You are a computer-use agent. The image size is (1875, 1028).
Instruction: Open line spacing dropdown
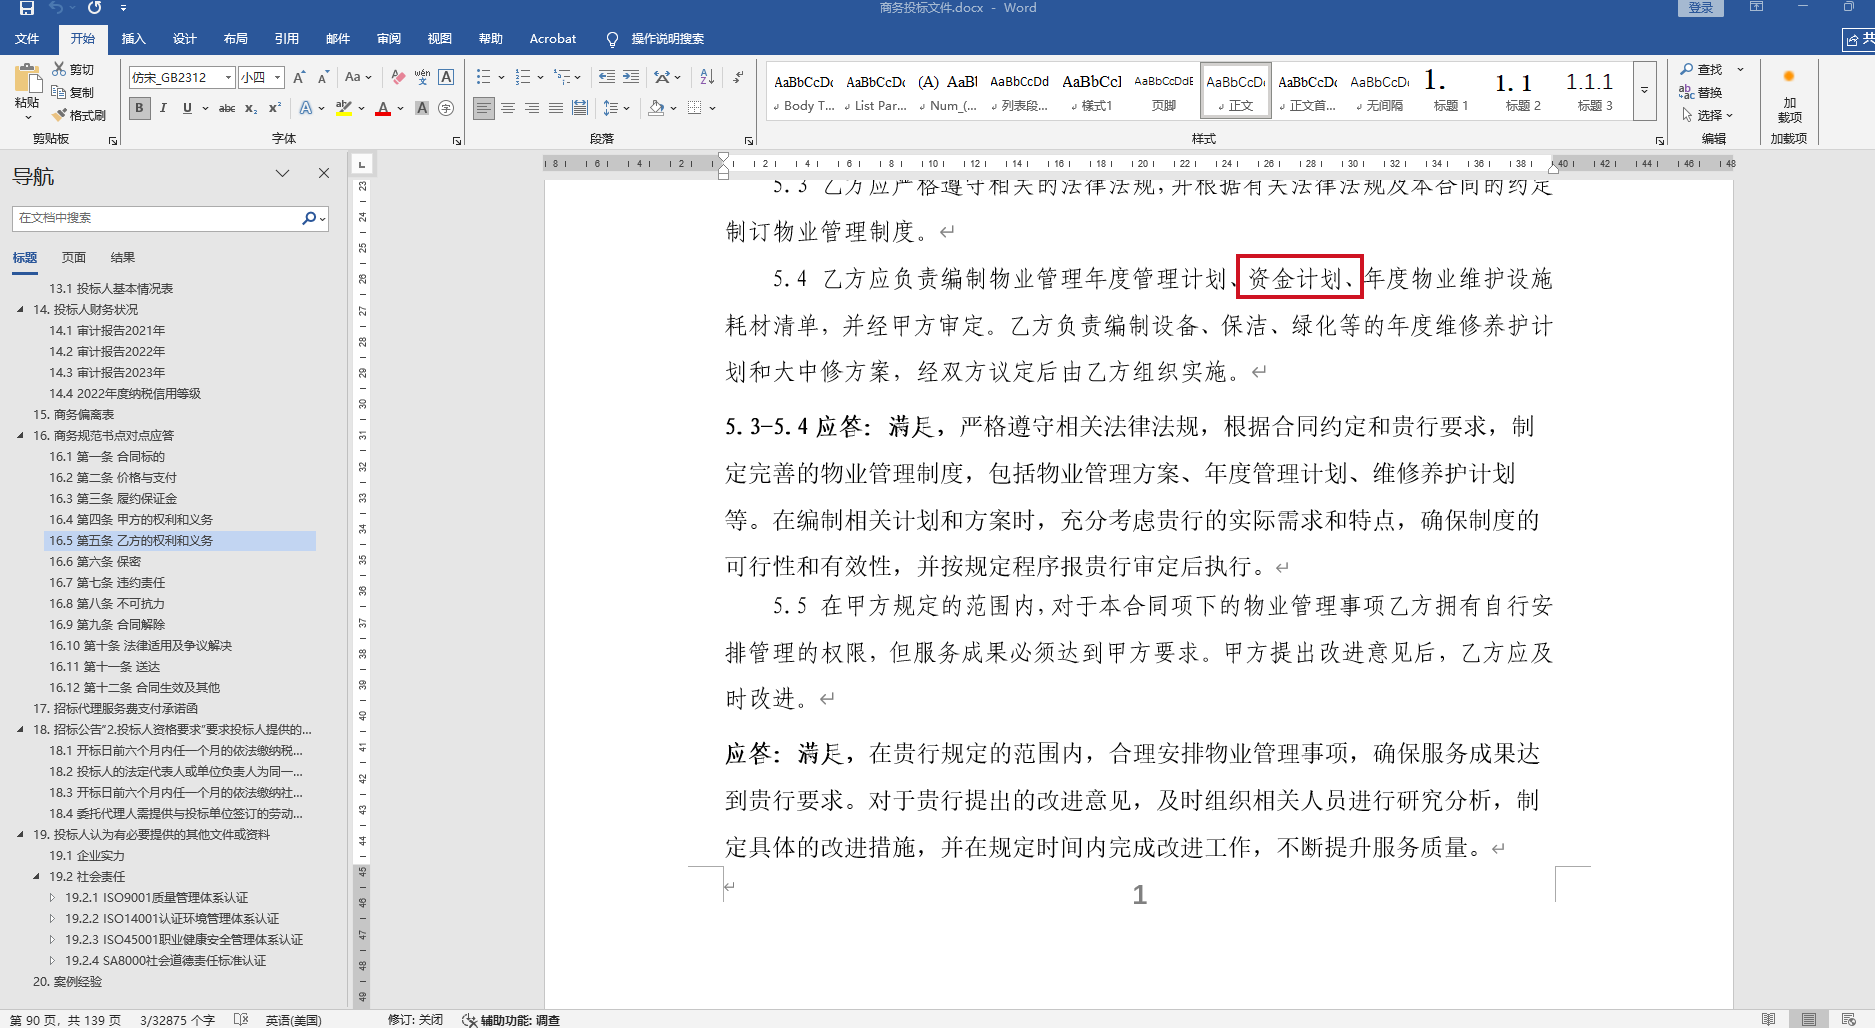[x=616, y=108]
